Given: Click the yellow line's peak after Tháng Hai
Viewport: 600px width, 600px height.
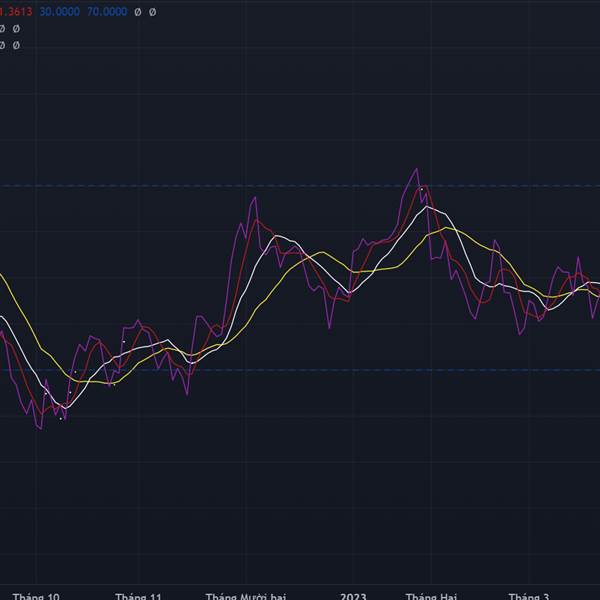Looking at the screenshot, I should pos(446,228).
